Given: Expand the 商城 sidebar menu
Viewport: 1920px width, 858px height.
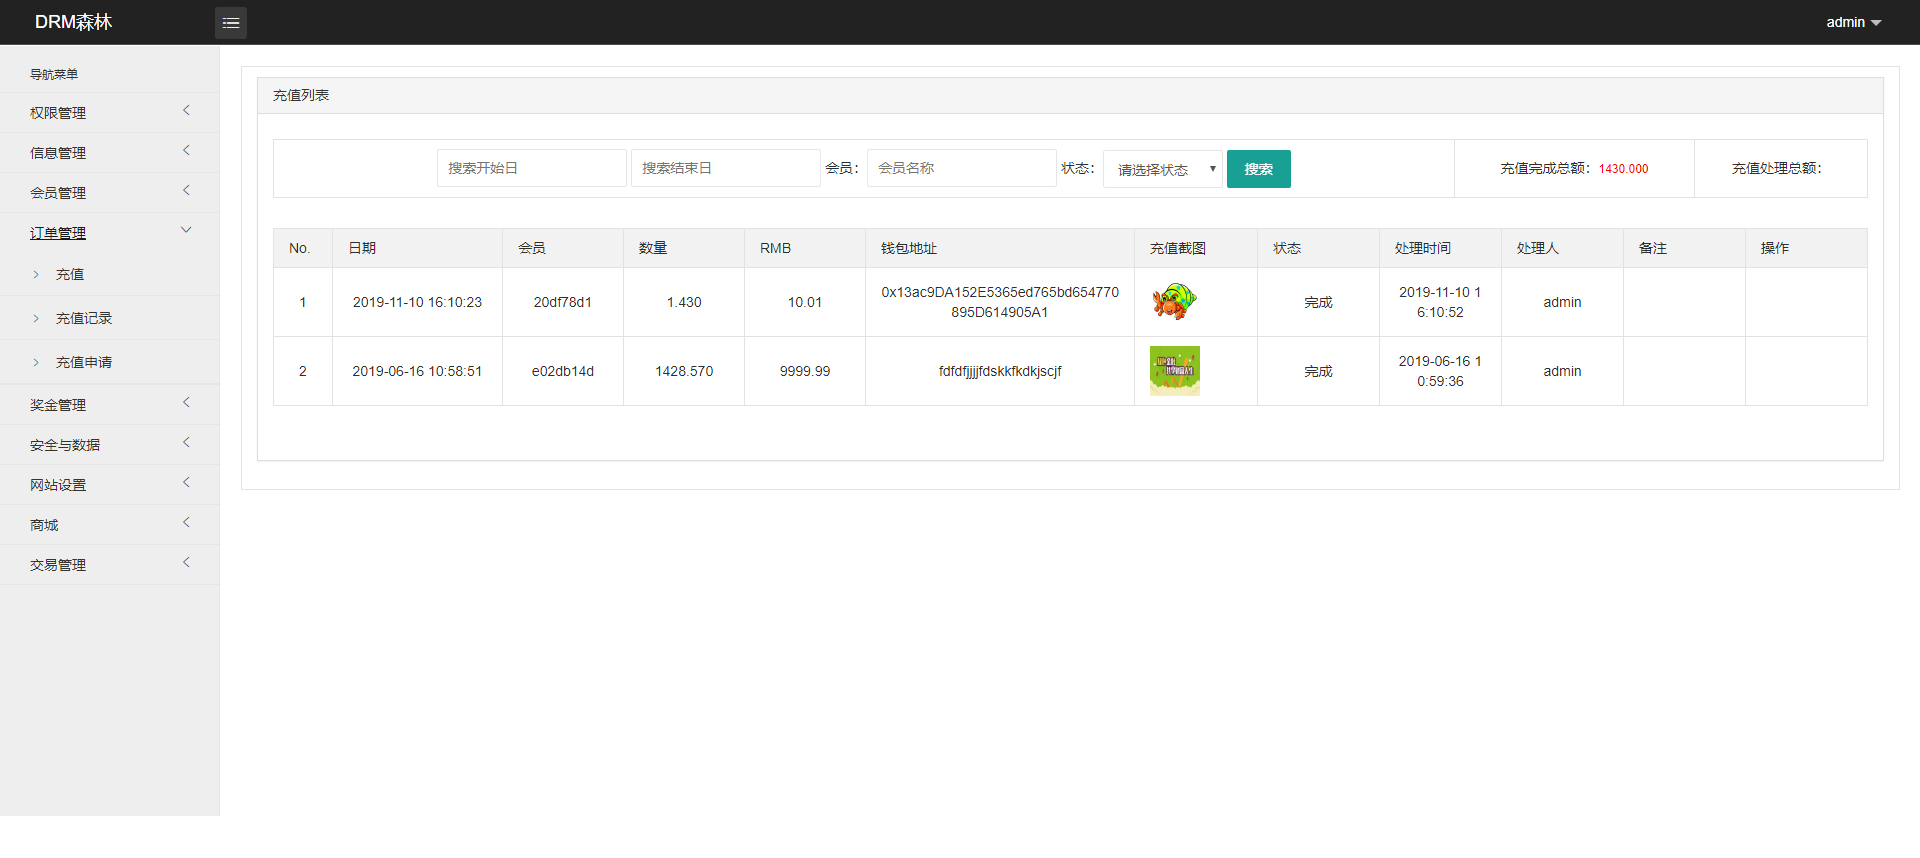Looking at the screenshot, I should (x=108, y=525).
